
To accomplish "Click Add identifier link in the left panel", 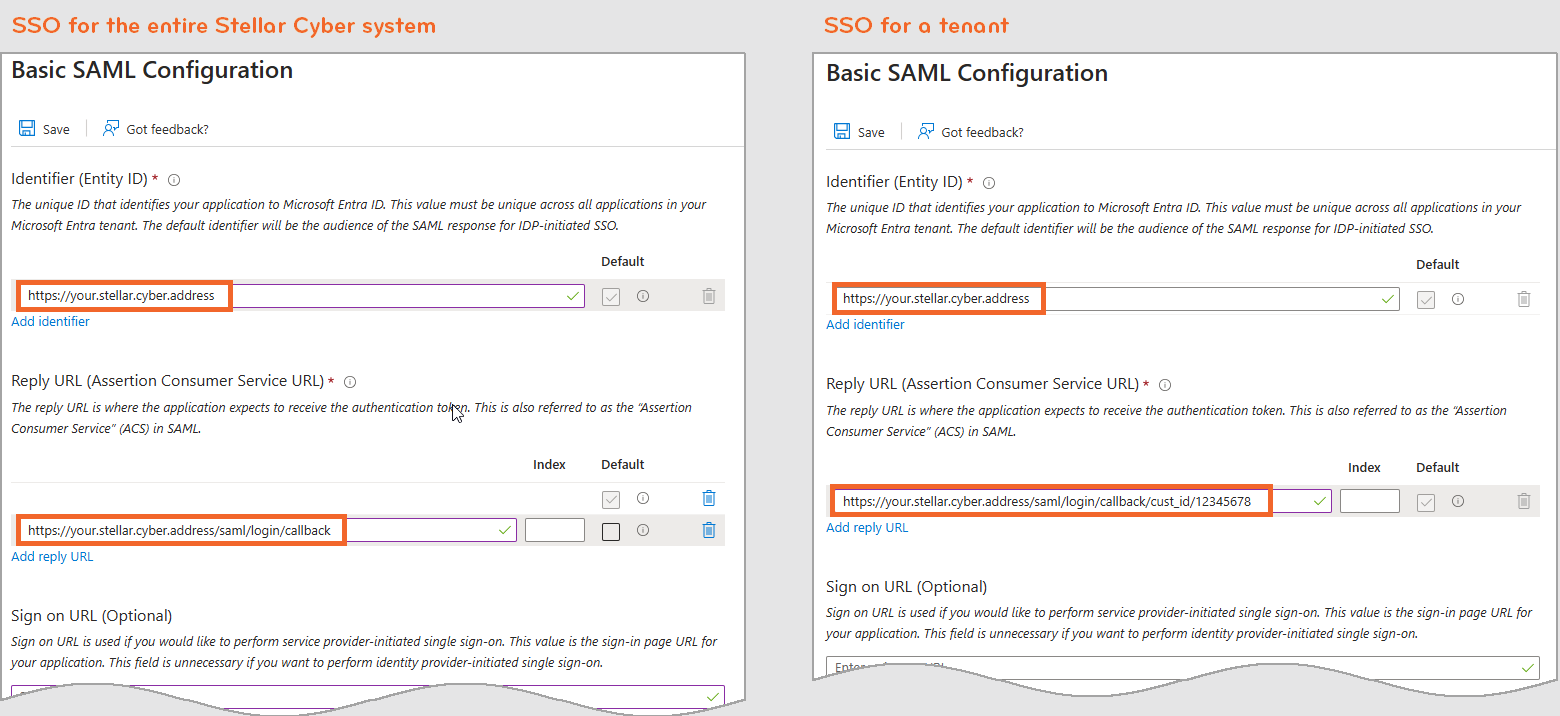I will click(x=50, y=322).
